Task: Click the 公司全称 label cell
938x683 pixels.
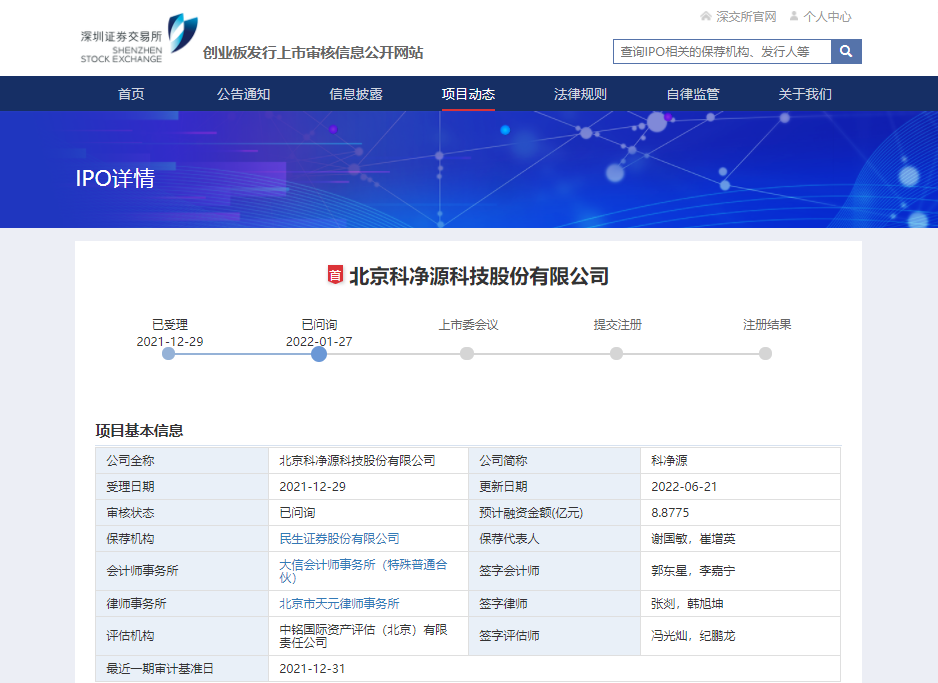Action: 182,461
